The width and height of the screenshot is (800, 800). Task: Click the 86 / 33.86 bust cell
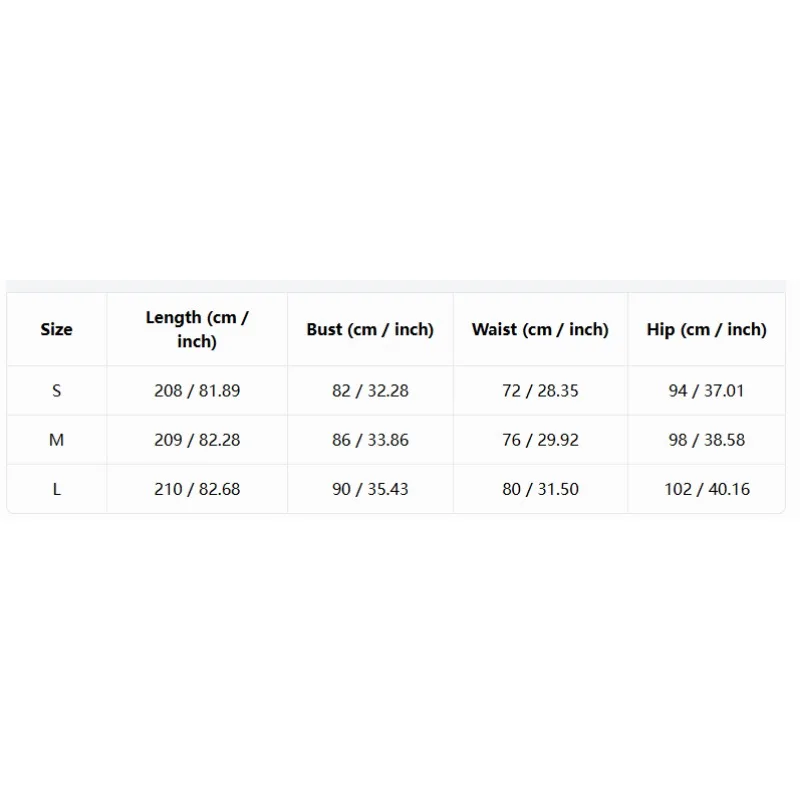370,440
